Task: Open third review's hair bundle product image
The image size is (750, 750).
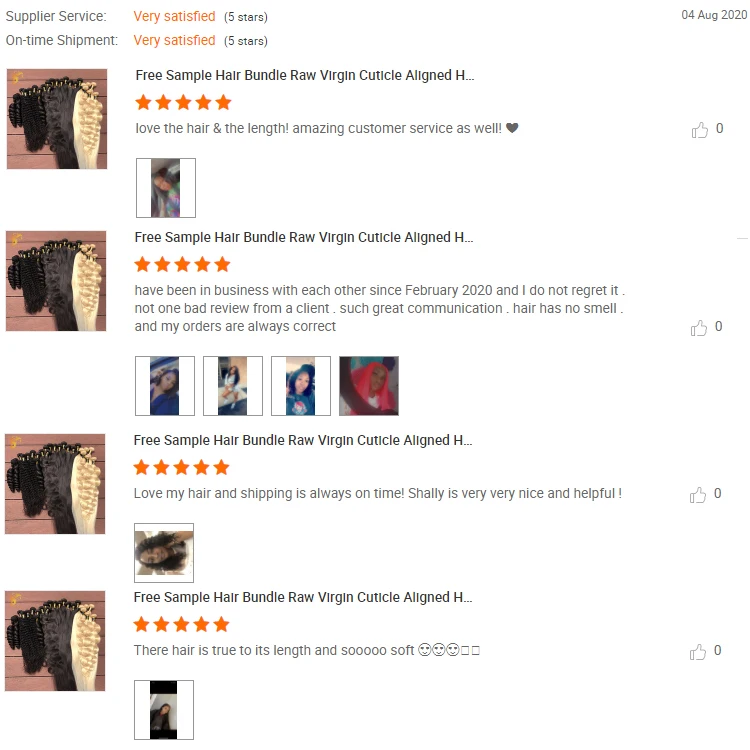Action: coord(55,484)
